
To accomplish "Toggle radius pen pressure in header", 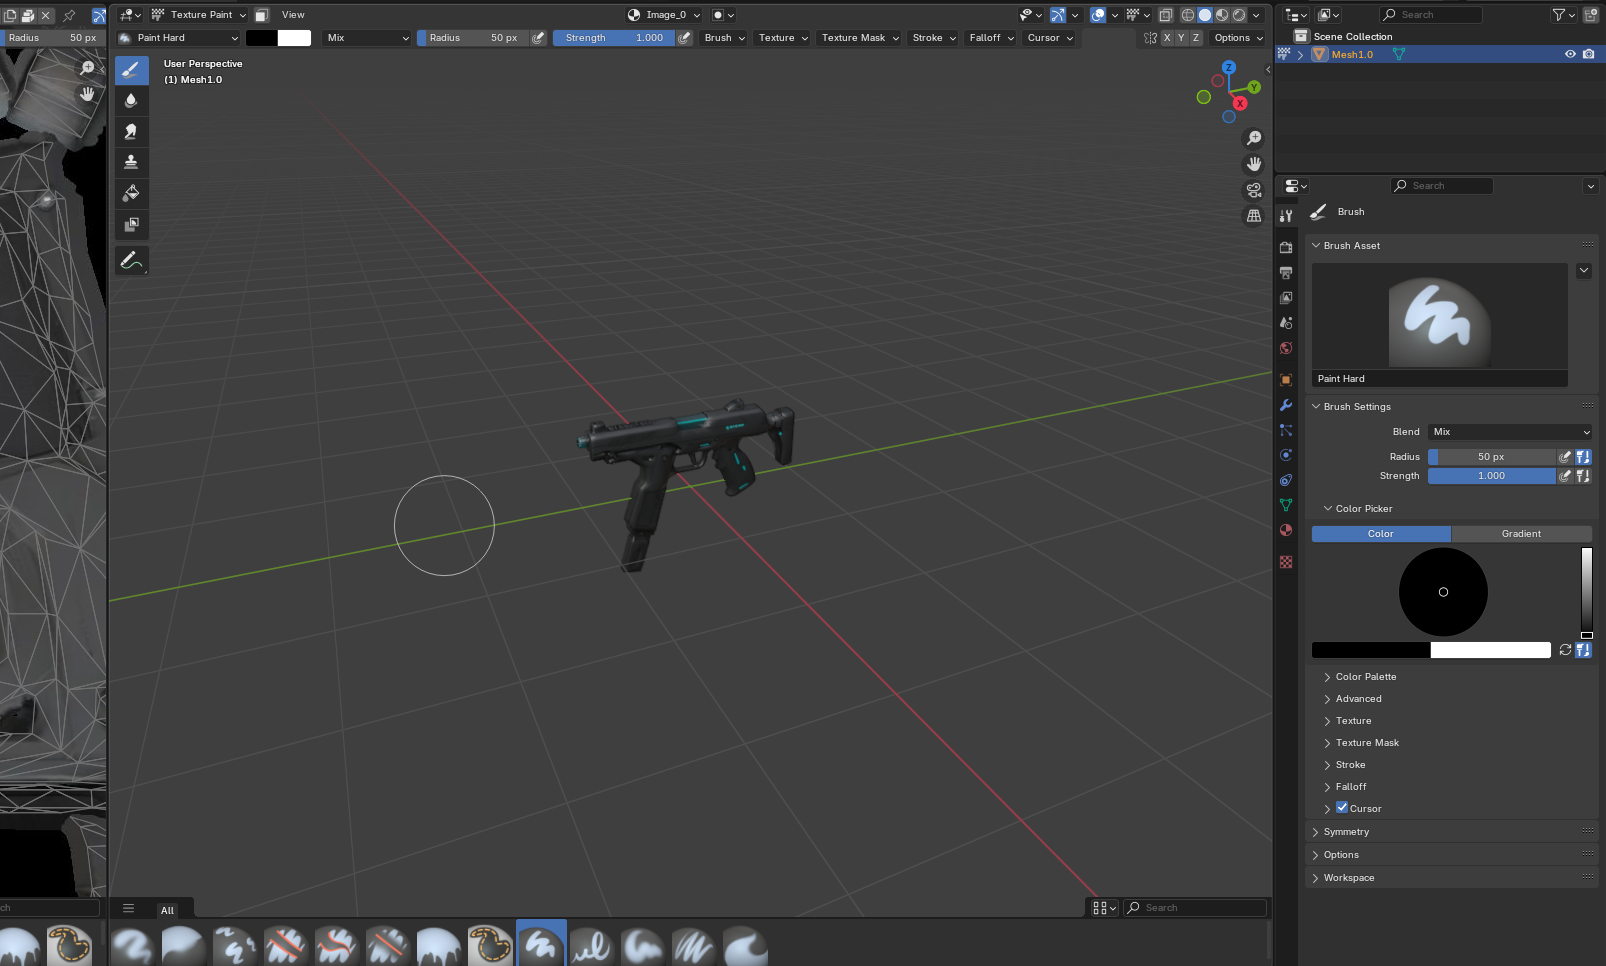I will click(x=539, y=38).
